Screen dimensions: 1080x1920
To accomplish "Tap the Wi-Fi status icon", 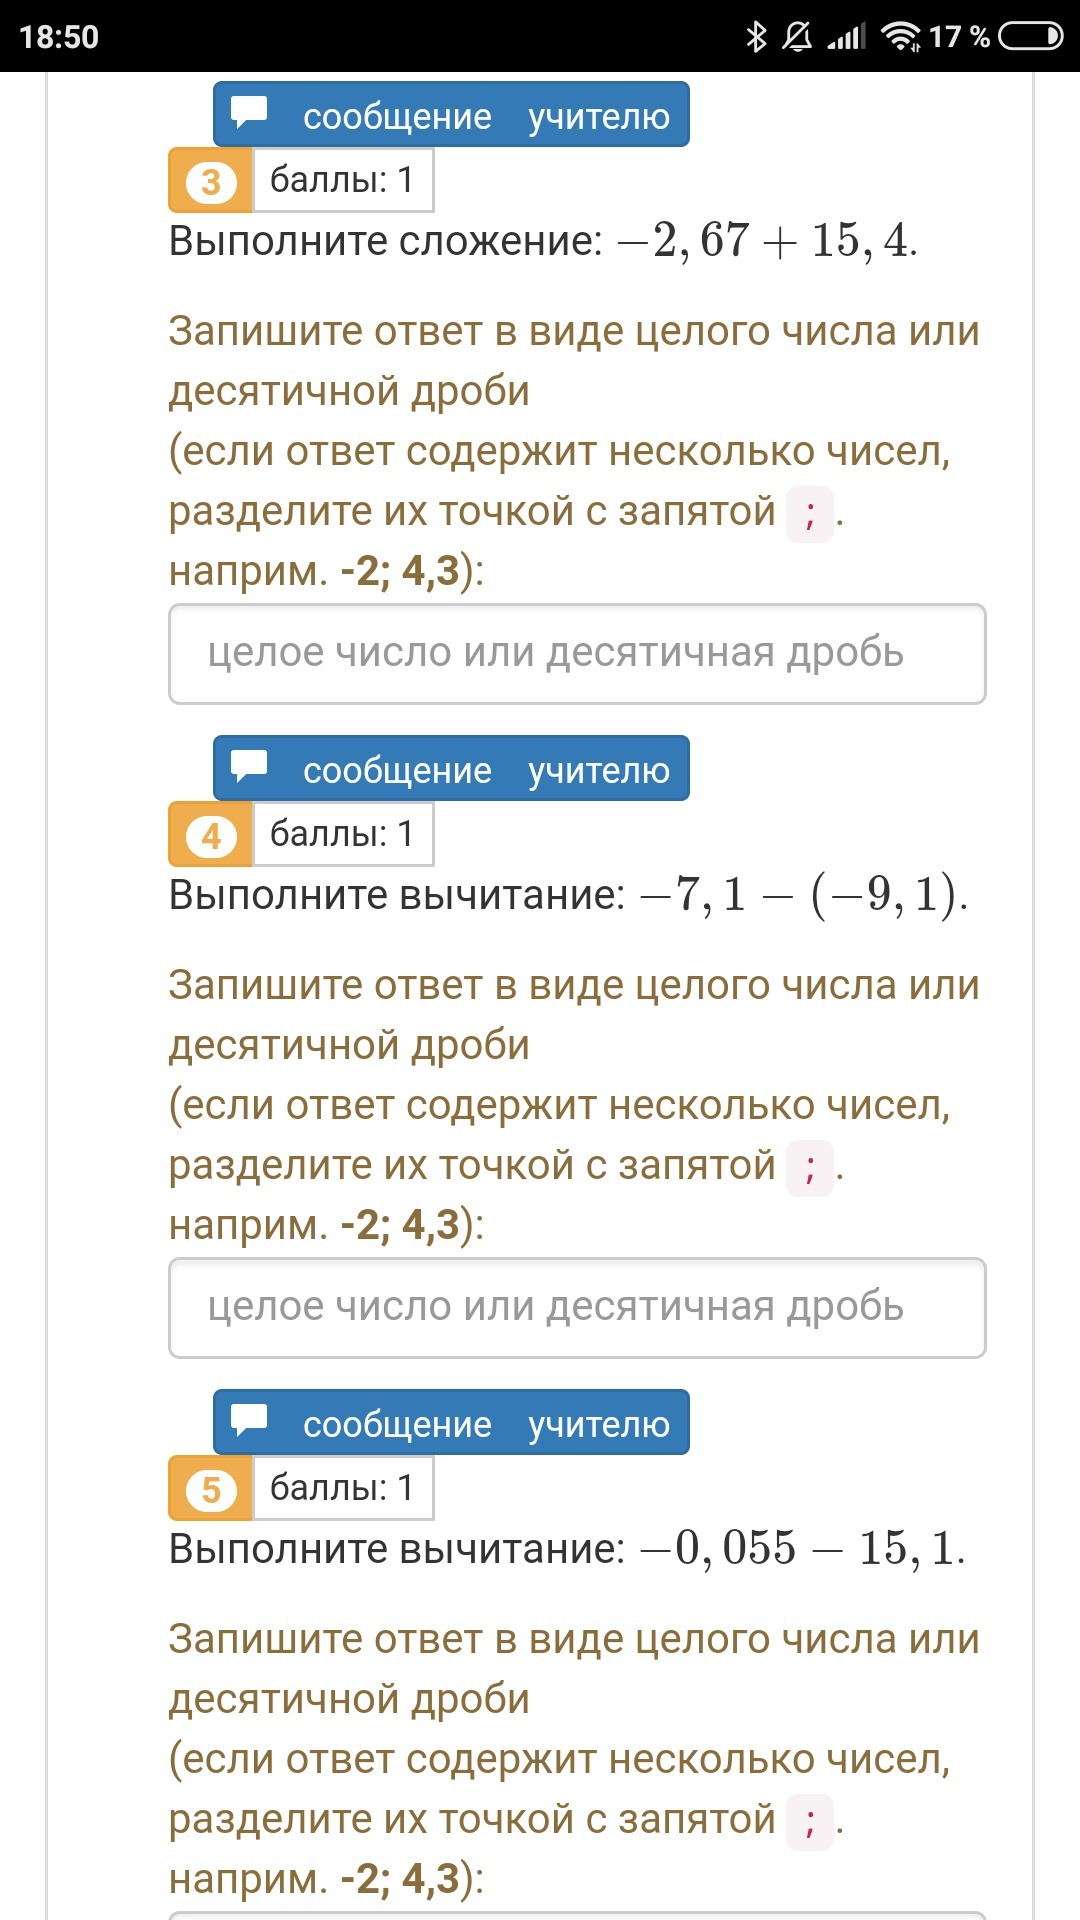I will coord(901,37).
